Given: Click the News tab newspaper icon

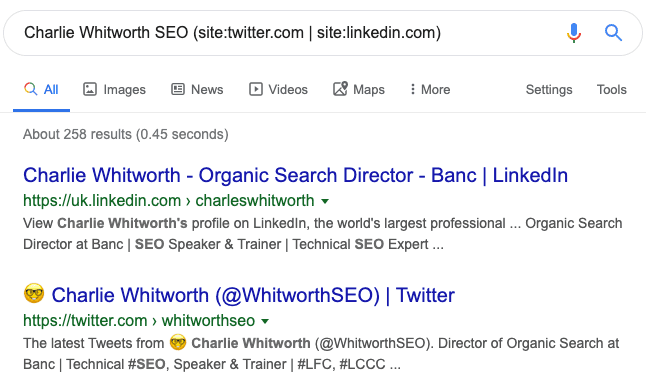Looking at the screenshot, I should (178, 89).
